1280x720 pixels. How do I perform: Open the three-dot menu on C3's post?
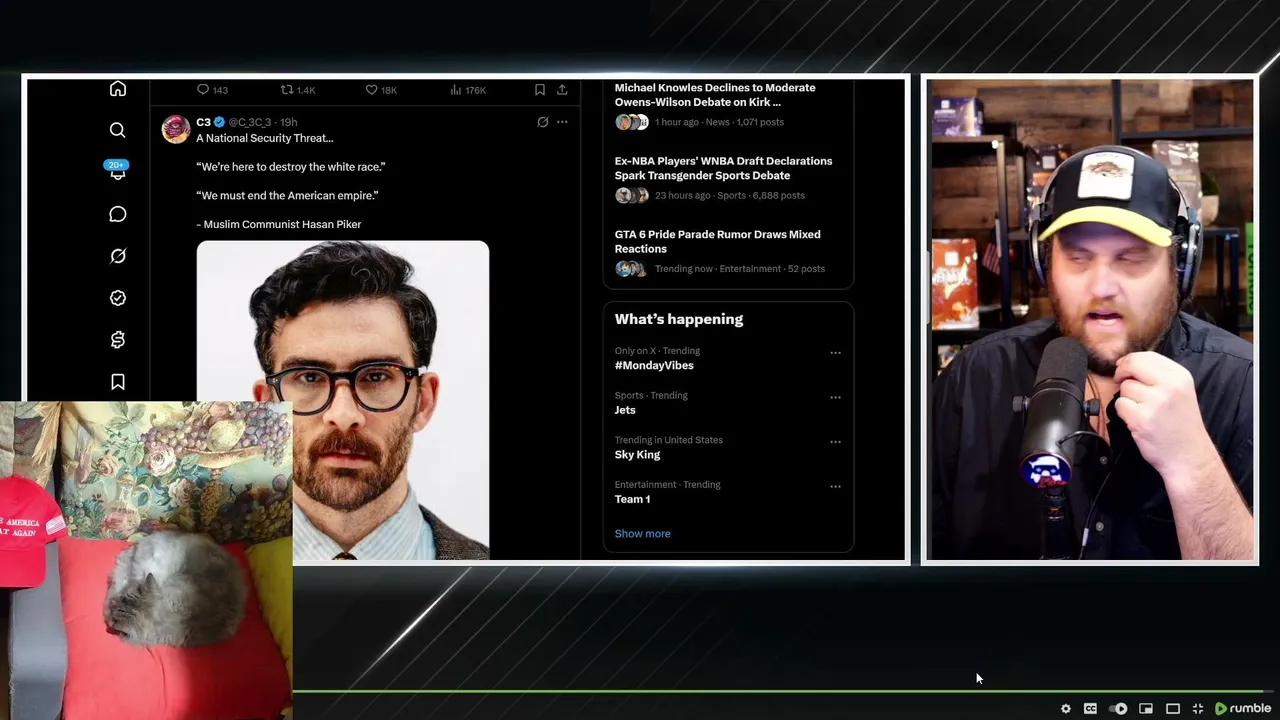point(562,122)
